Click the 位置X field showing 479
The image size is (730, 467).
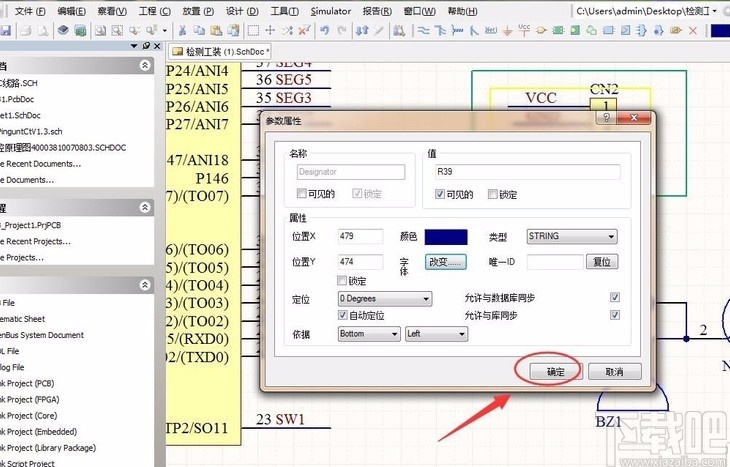pos(360,236)
